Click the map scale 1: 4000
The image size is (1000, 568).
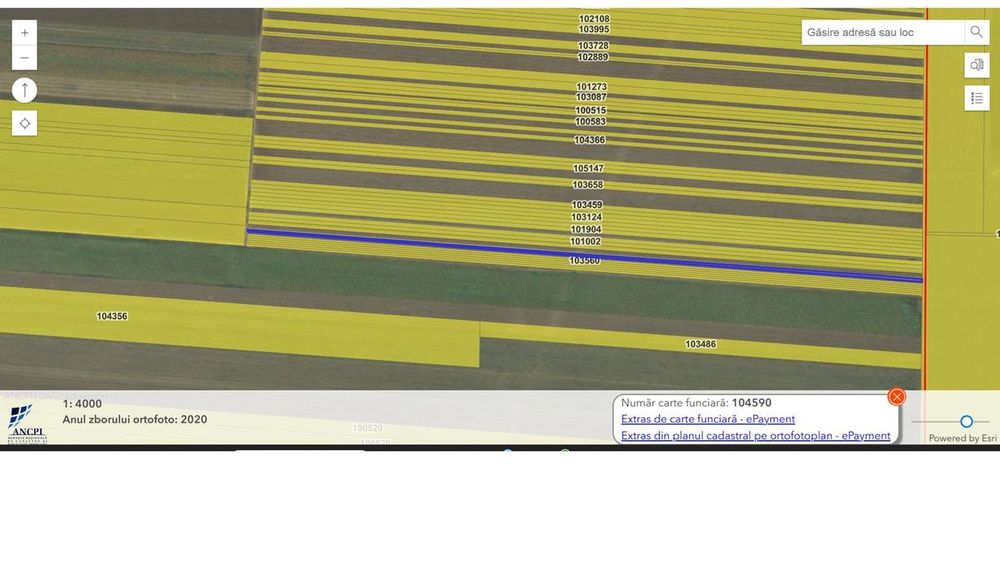point(82,404)
